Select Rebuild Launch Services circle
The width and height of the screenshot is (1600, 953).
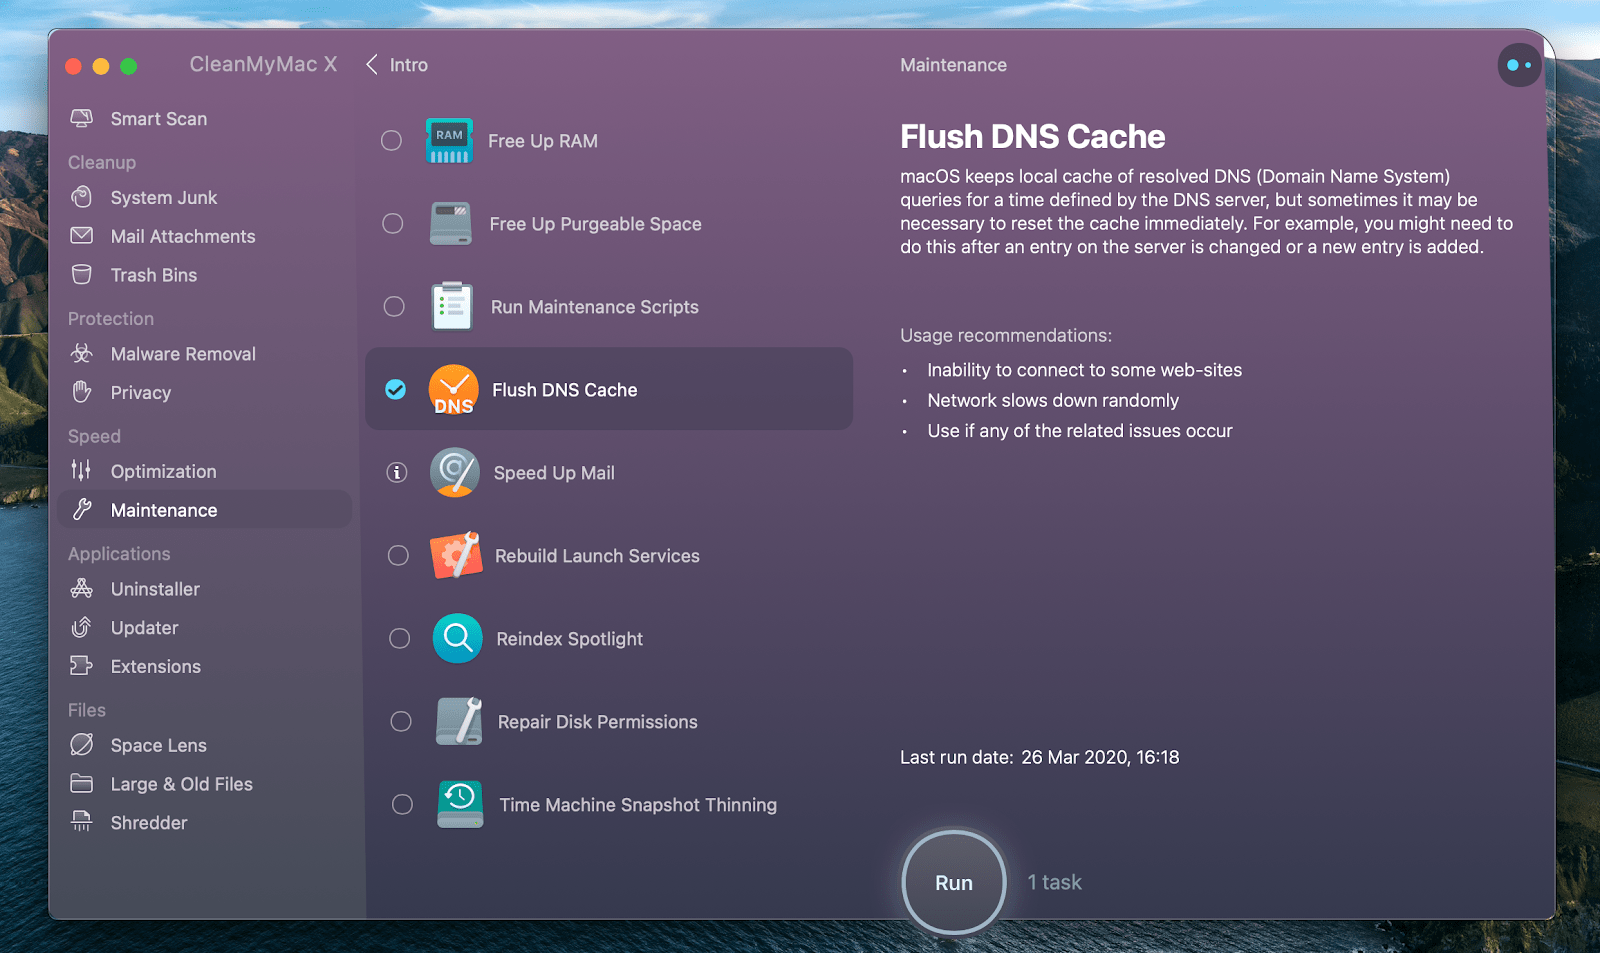[398, 555]
